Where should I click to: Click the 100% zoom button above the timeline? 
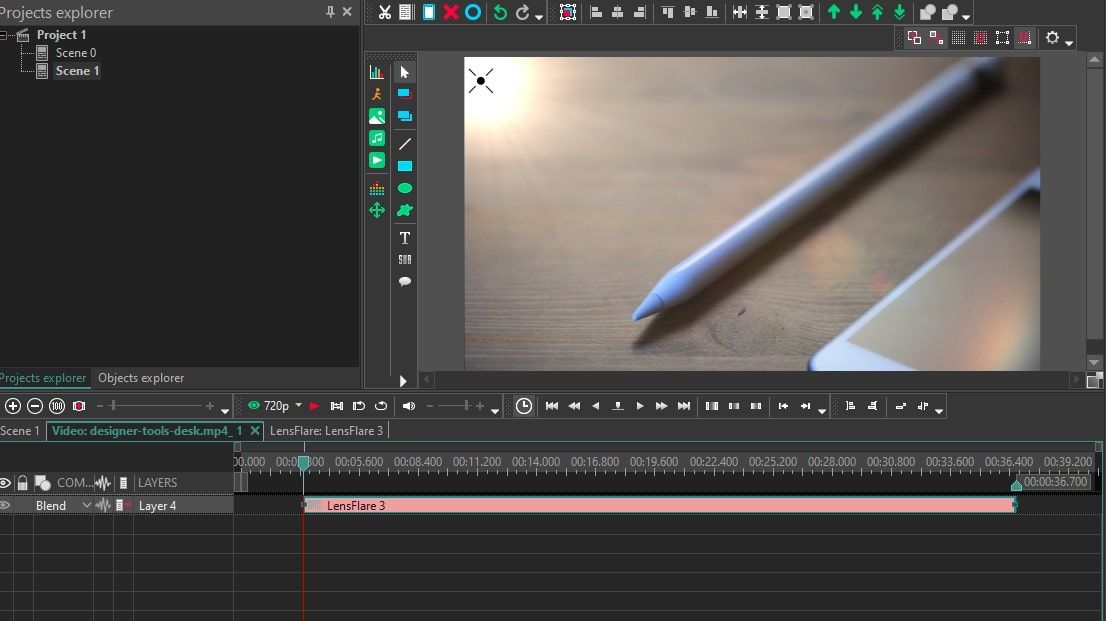pos(57,406)
